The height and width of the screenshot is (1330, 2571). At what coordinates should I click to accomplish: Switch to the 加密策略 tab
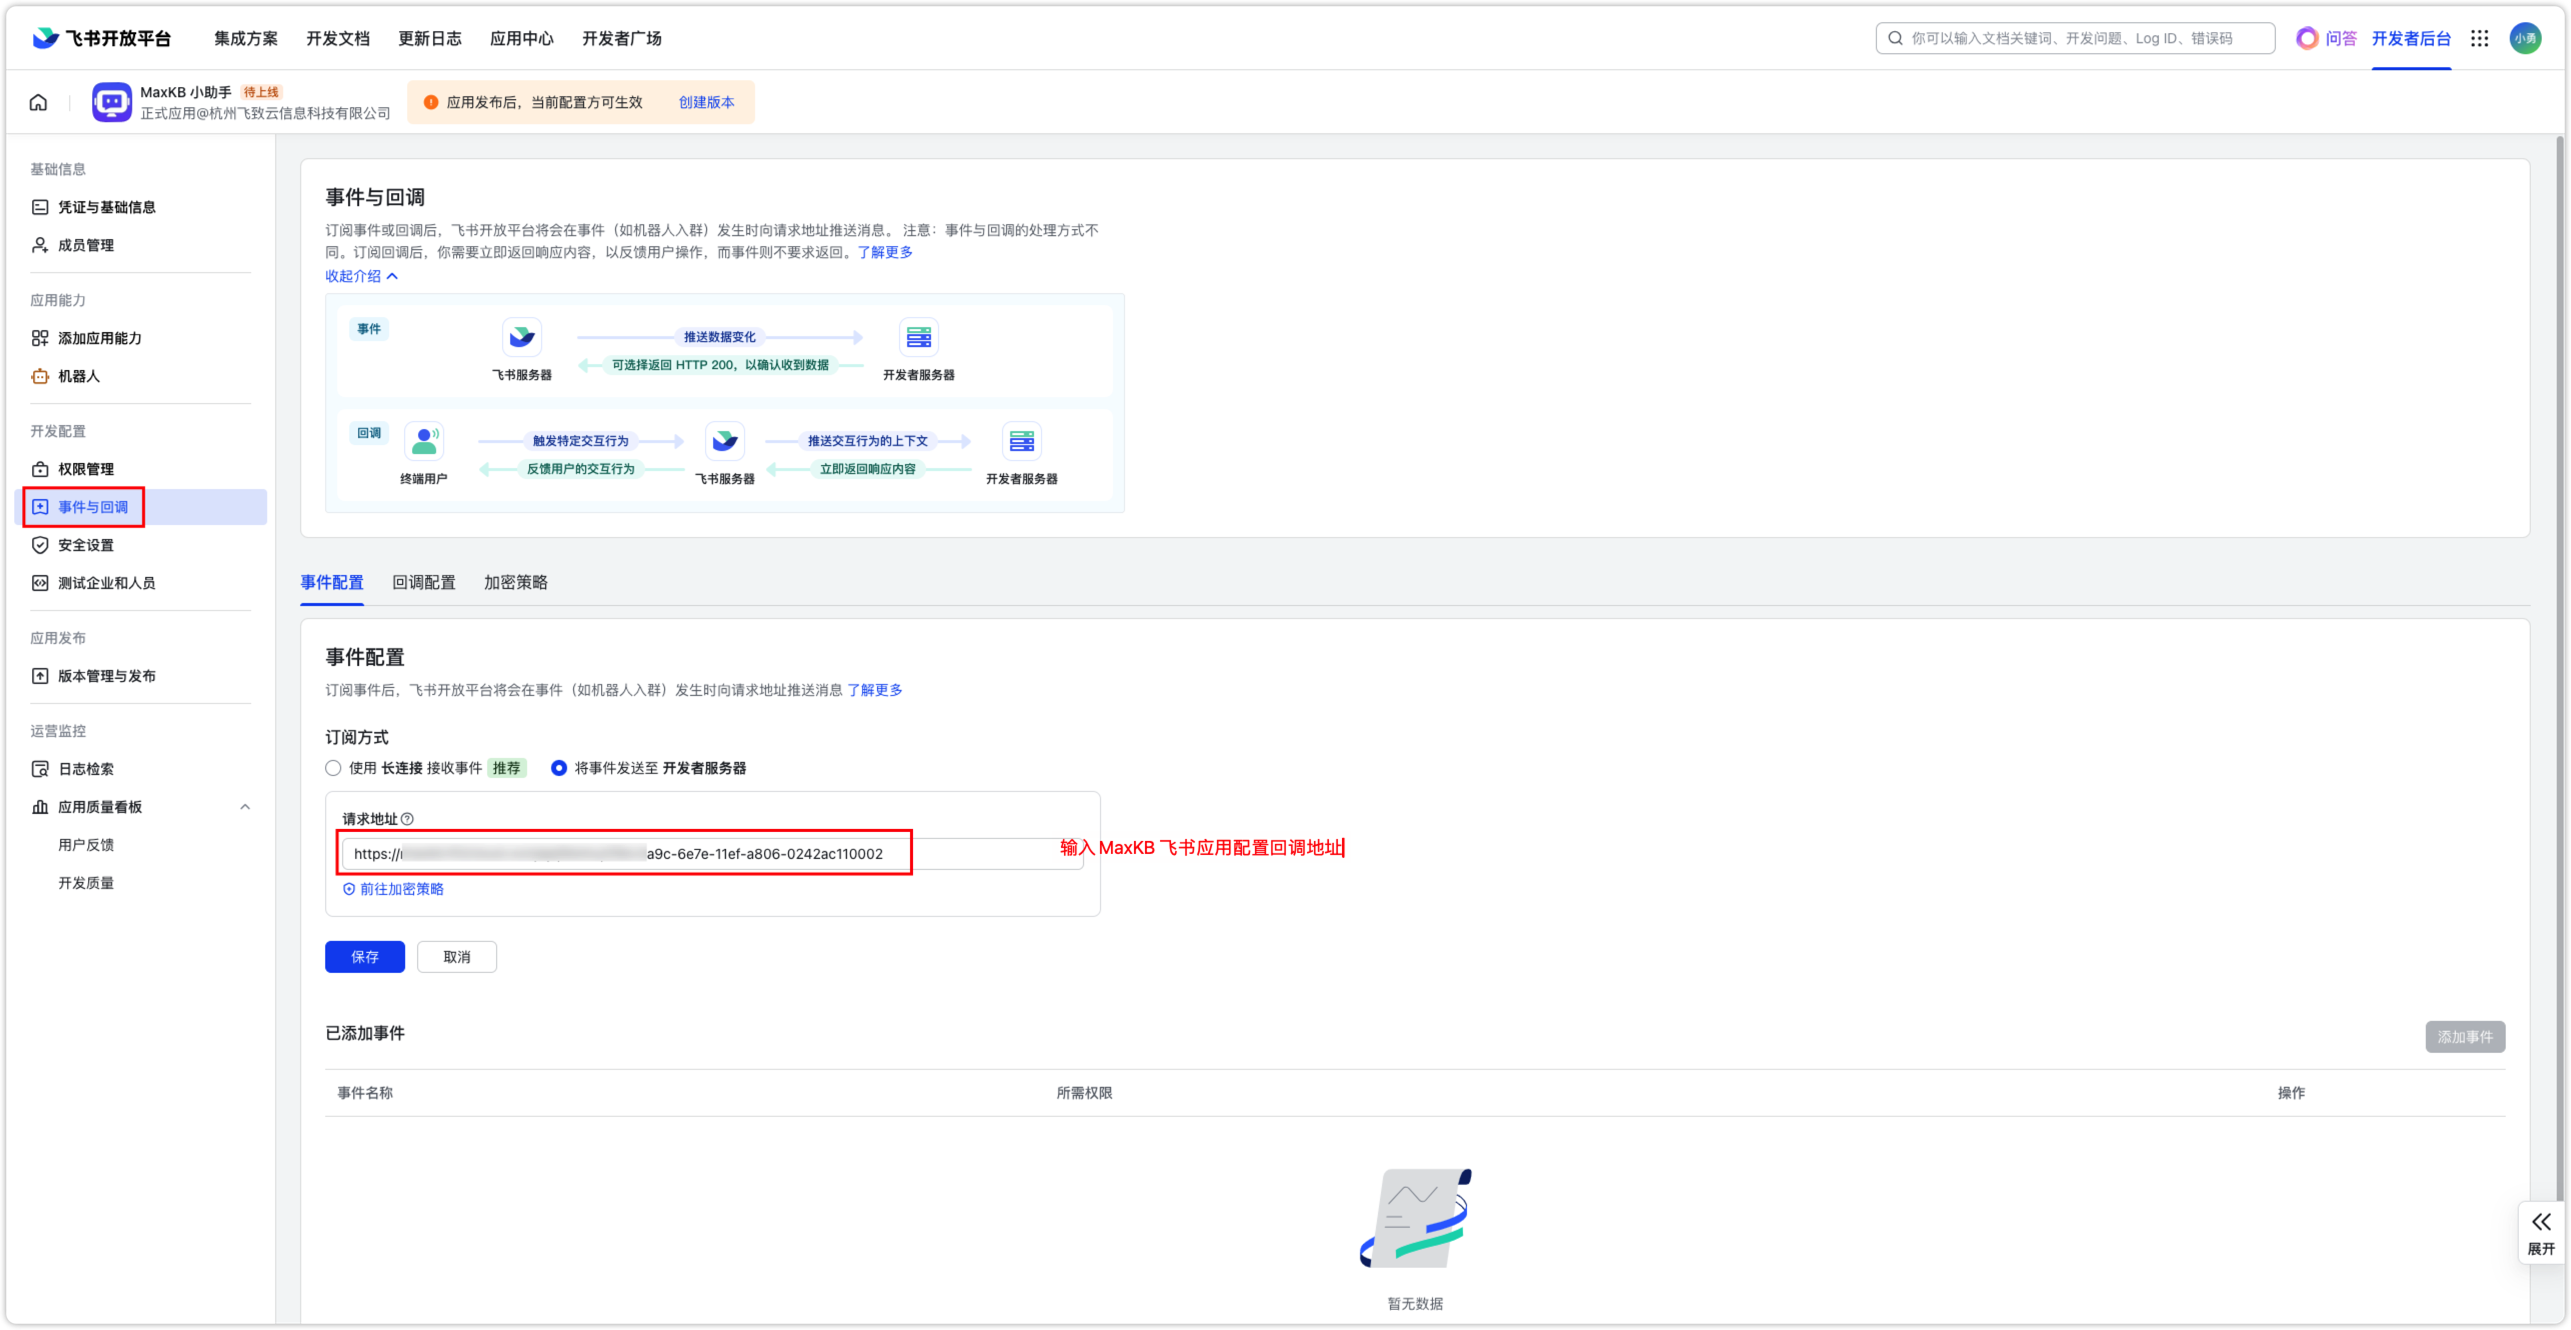[x=515, y=582]
